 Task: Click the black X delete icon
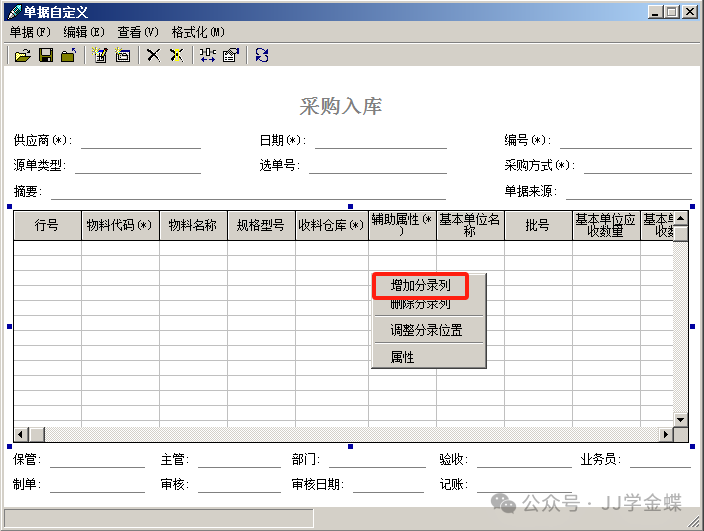click(x=153, y=55)
